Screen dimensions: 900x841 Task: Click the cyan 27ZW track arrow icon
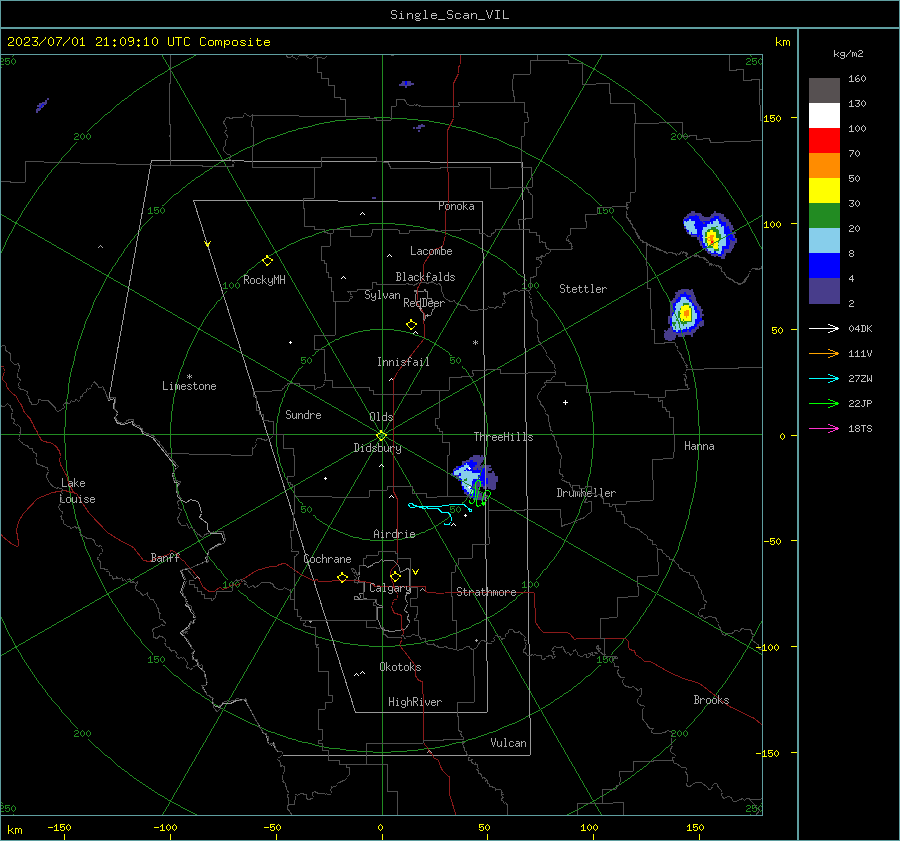(824, 378)
